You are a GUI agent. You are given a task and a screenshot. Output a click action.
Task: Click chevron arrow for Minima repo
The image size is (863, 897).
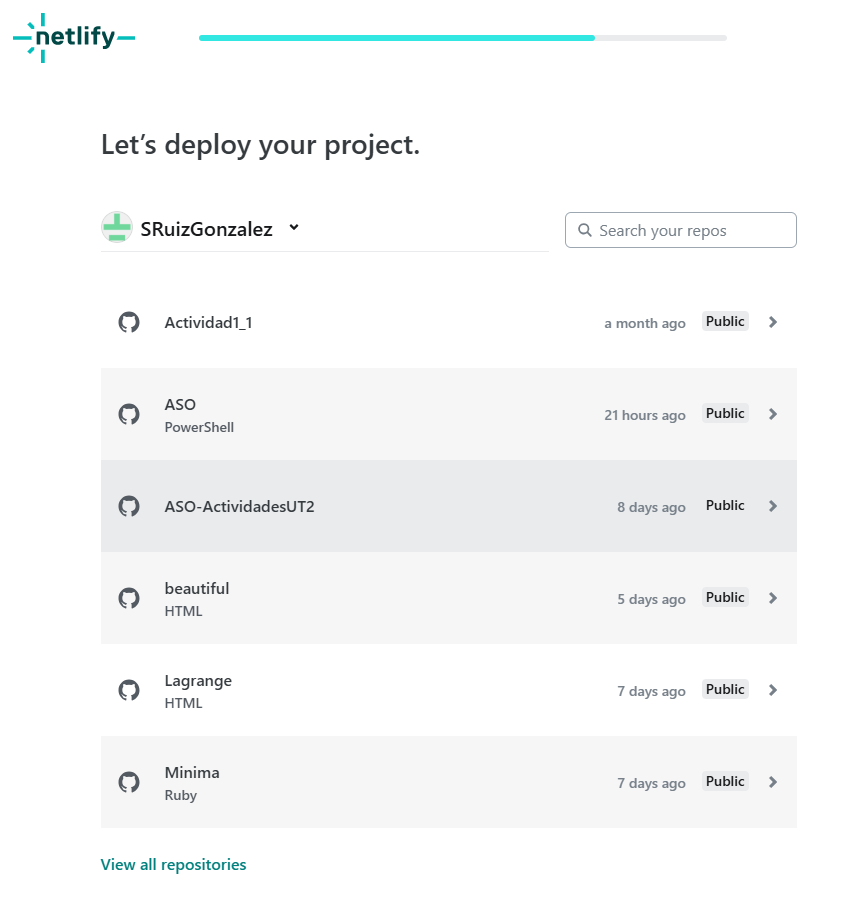click(773, 782)
